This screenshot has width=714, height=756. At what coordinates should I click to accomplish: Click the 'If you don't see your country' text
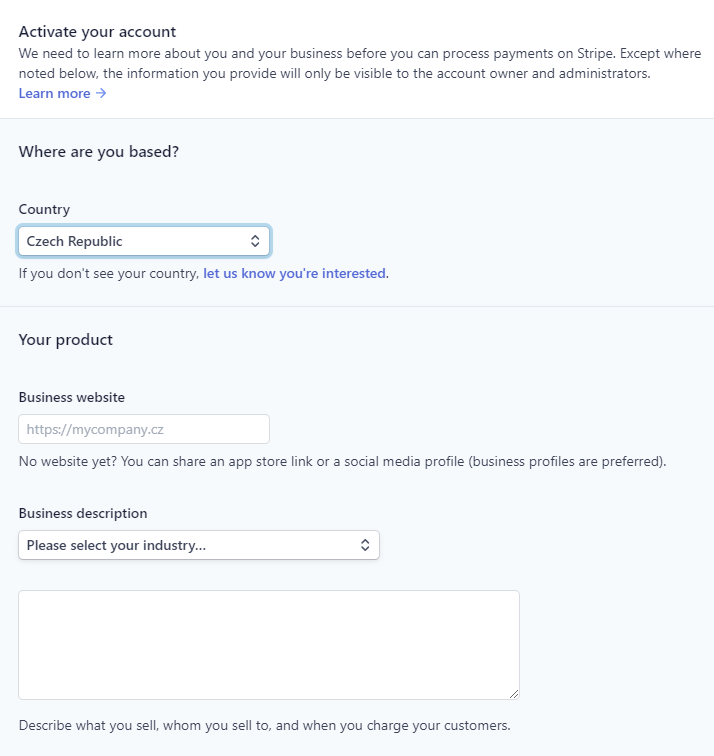[109, 273]
